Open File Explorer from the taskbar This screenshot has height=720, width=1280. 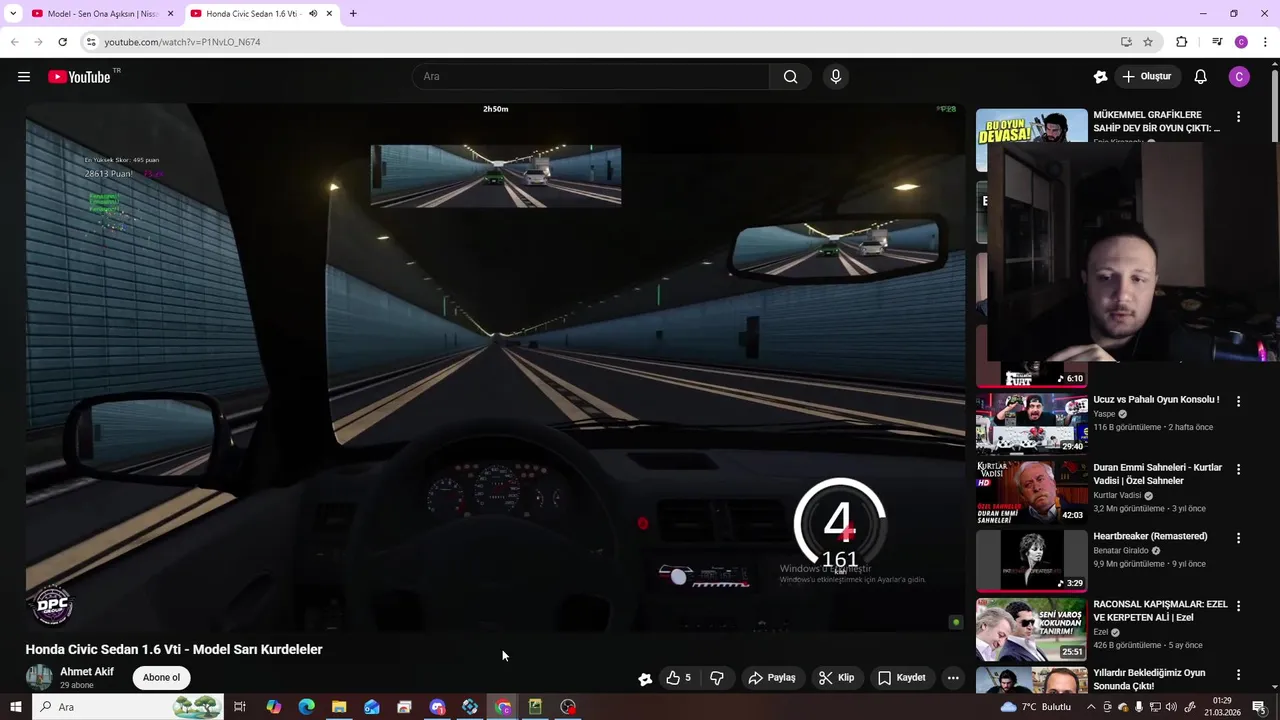click(x=339, y=707)
